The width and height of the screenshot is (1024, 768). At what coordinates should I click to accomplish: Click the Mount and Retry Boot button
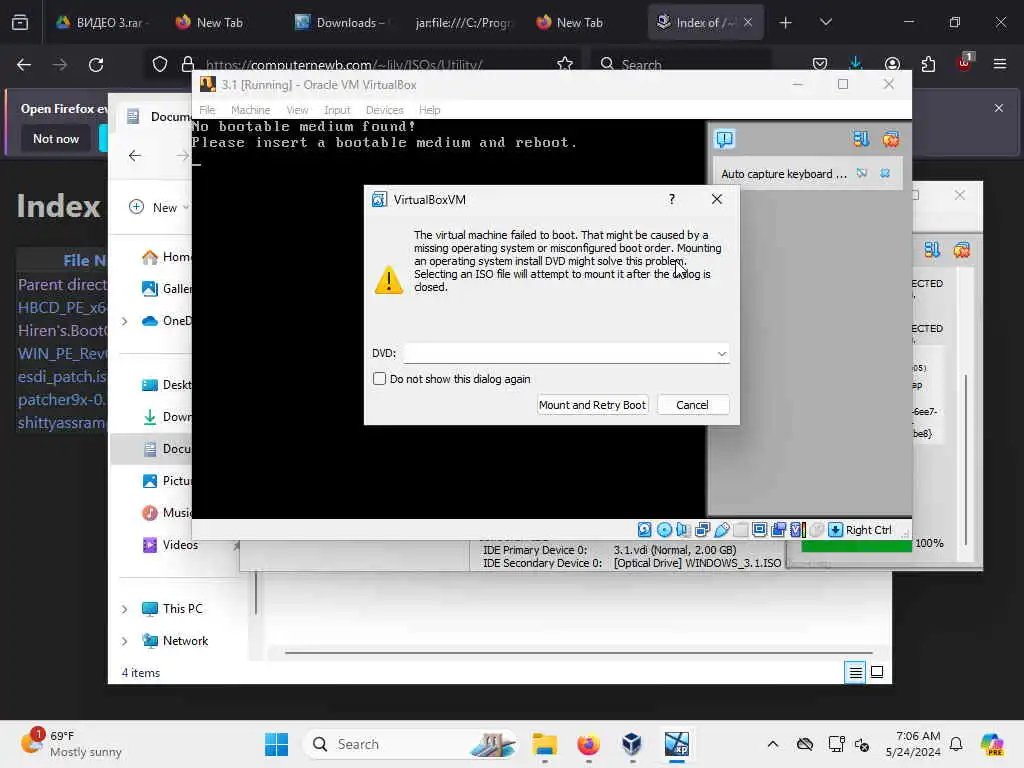[592, 405]
